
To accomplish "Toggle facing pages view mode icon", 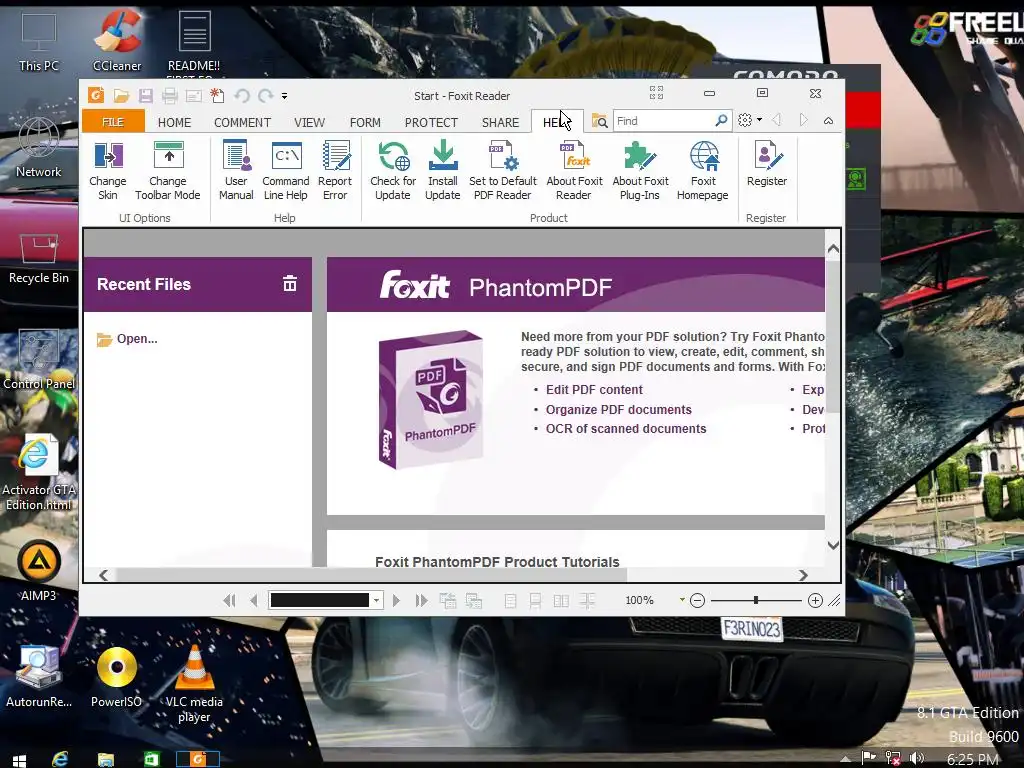I will [561, 601].
